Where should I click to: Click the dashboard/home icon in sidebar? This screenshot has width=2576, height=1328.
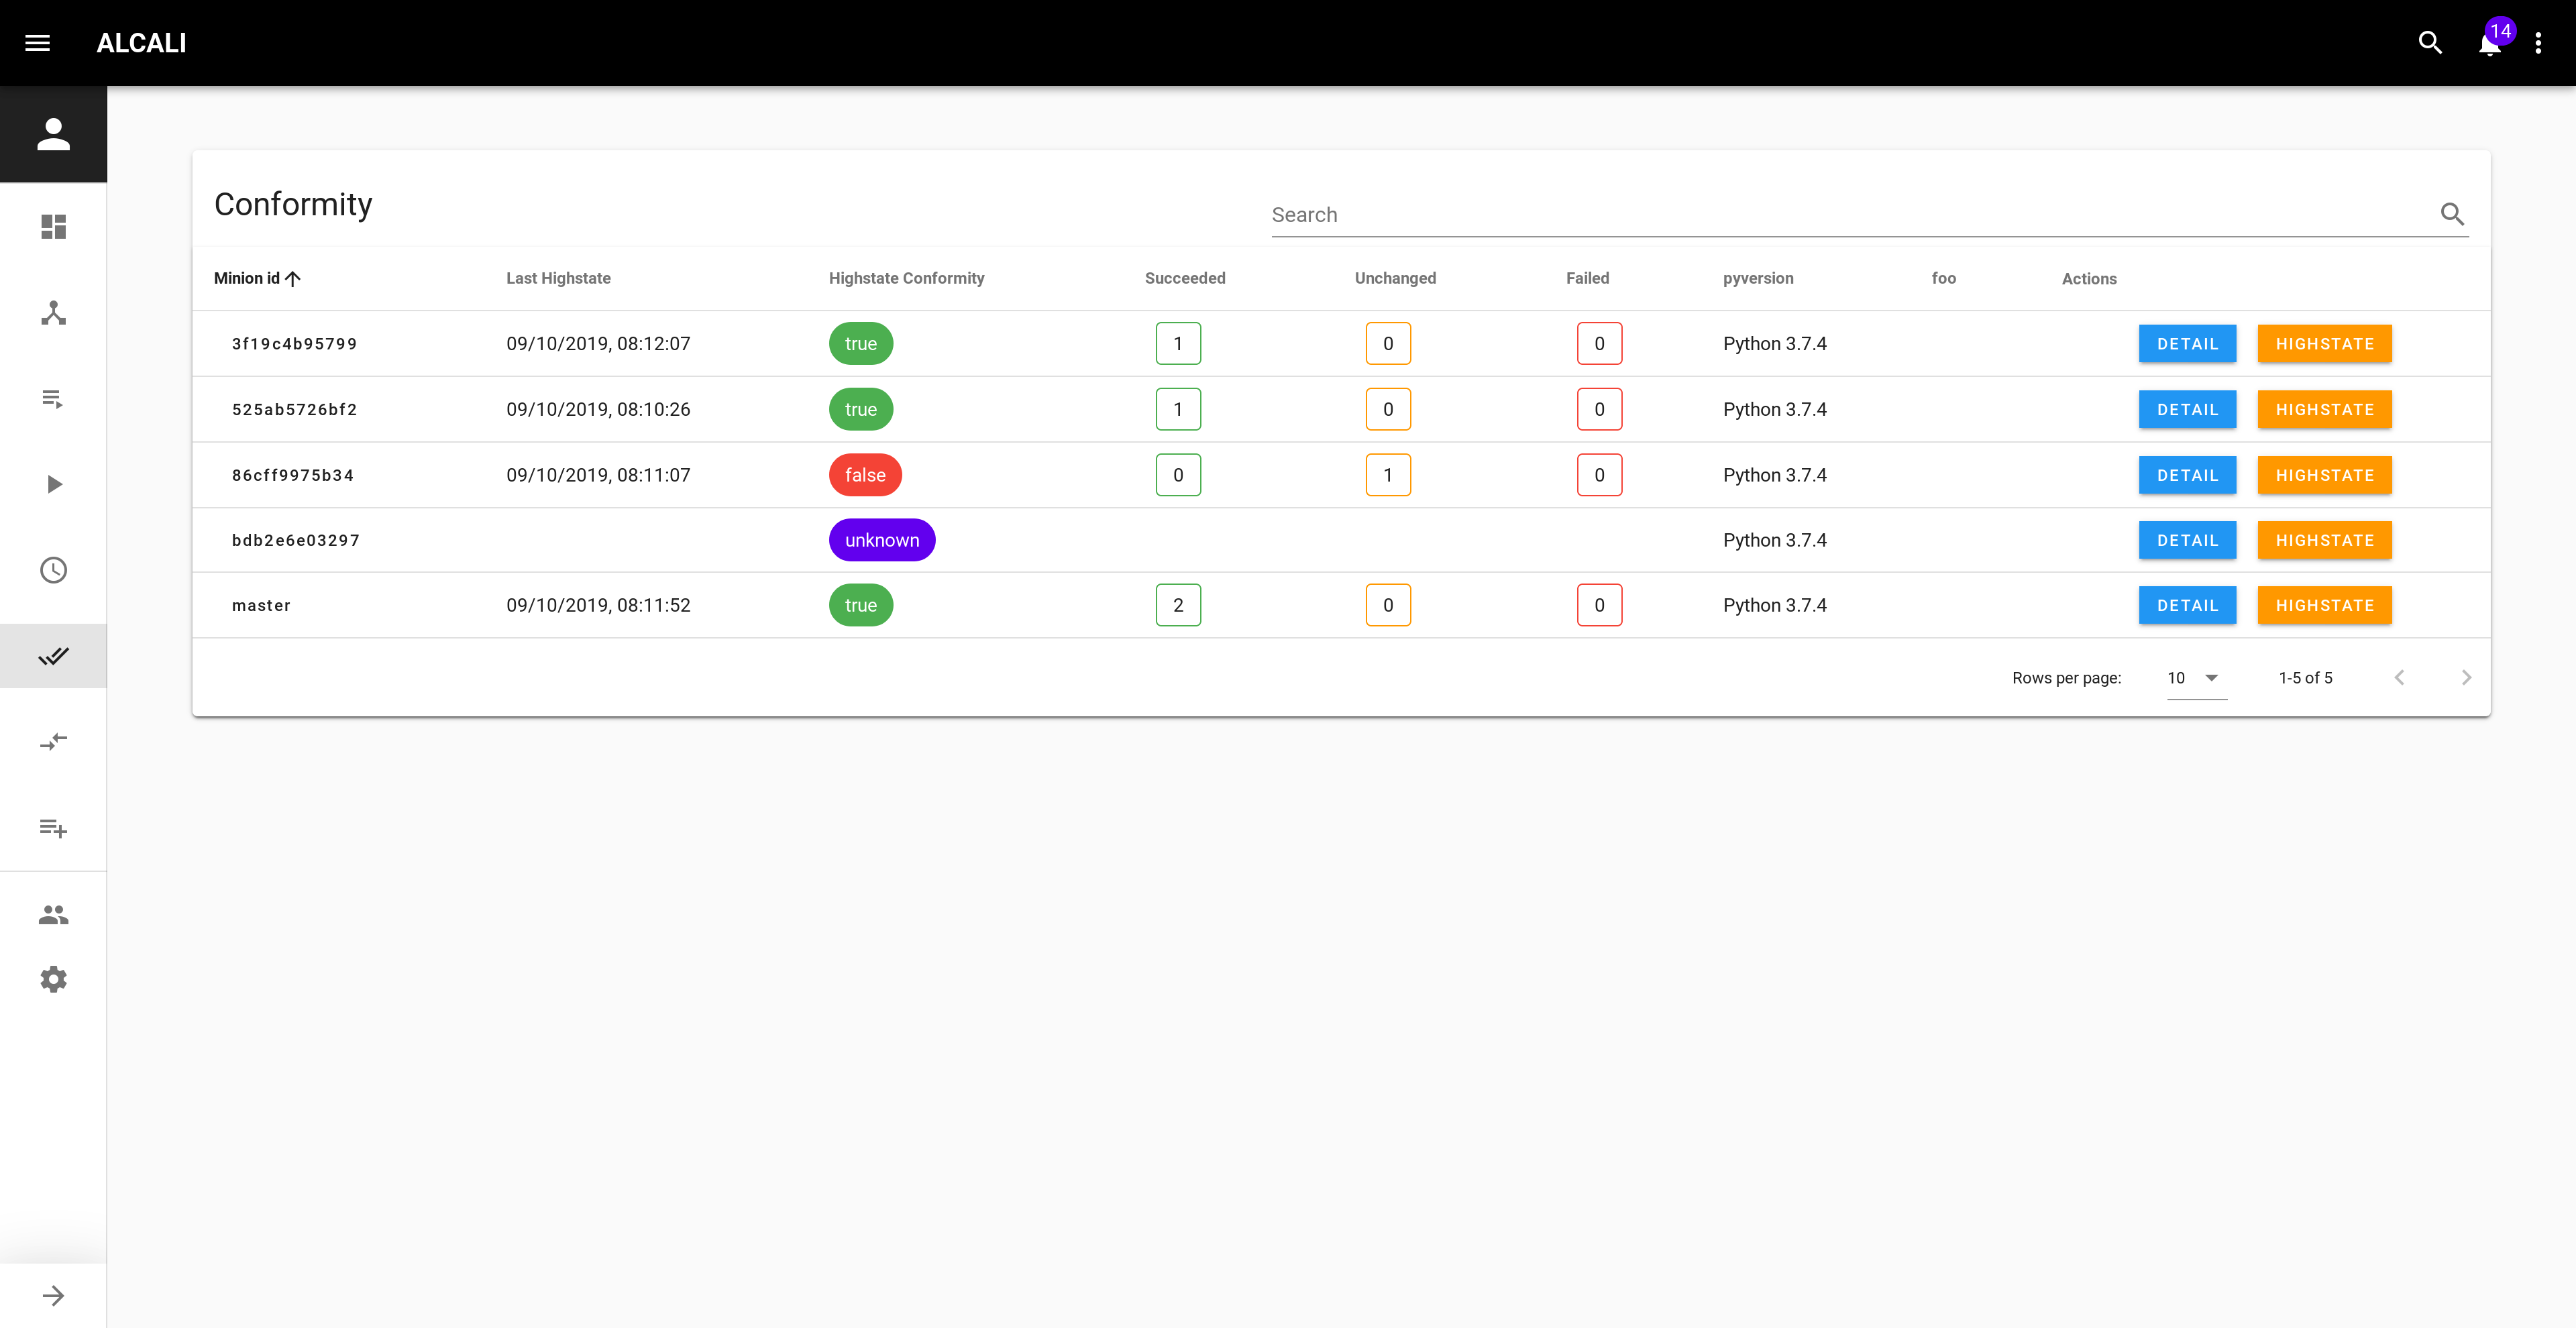tap(52, 225)
